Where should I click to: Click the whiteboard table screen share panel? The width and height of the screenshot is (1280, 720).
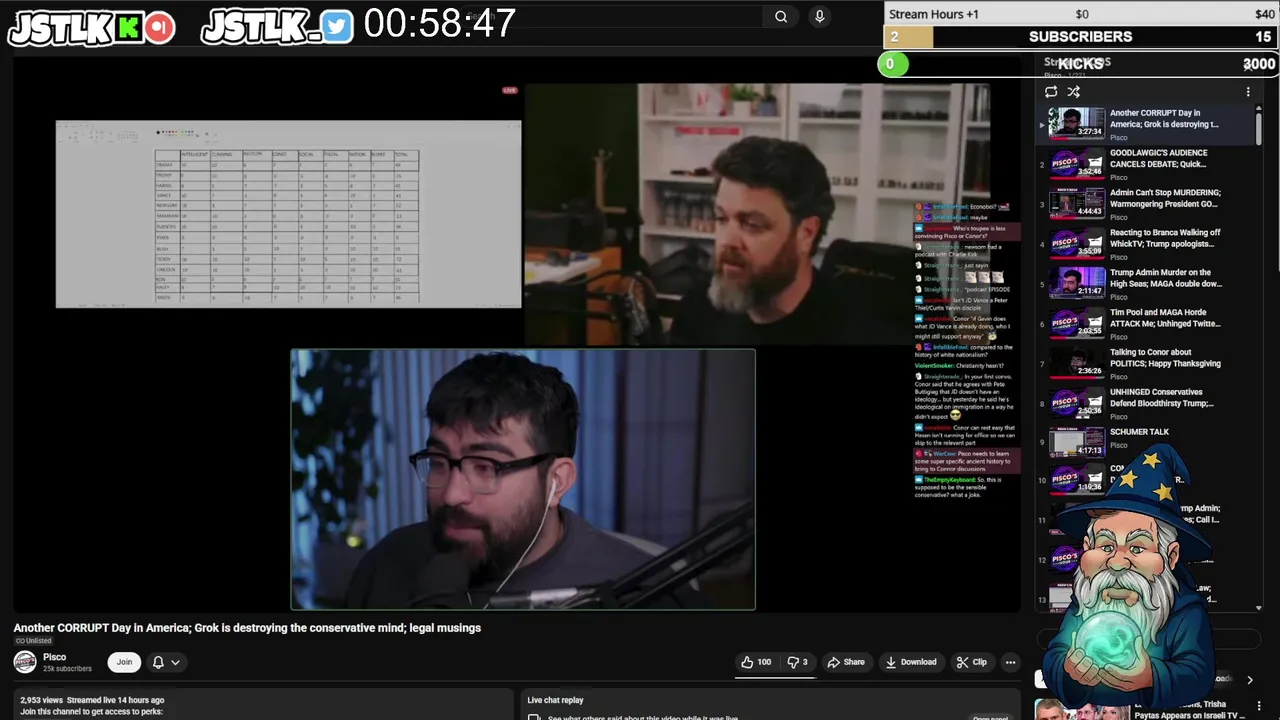coord(288,214)
